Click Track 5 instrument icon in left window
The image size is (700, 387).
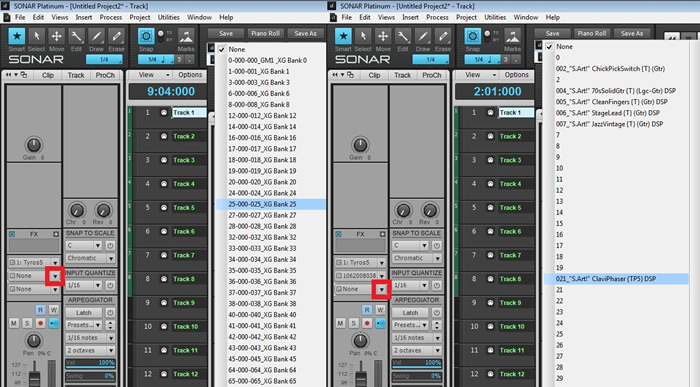coord(164,208)
